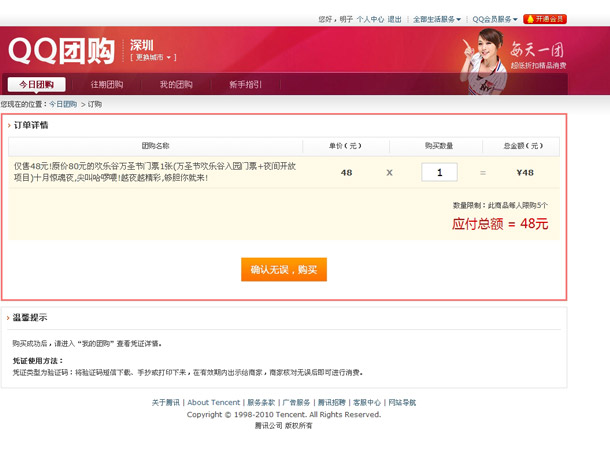The width and height of the screenshot is (610, 460).
Task: Click the 温馨提示 section heading
Action: tap(30, 318)
